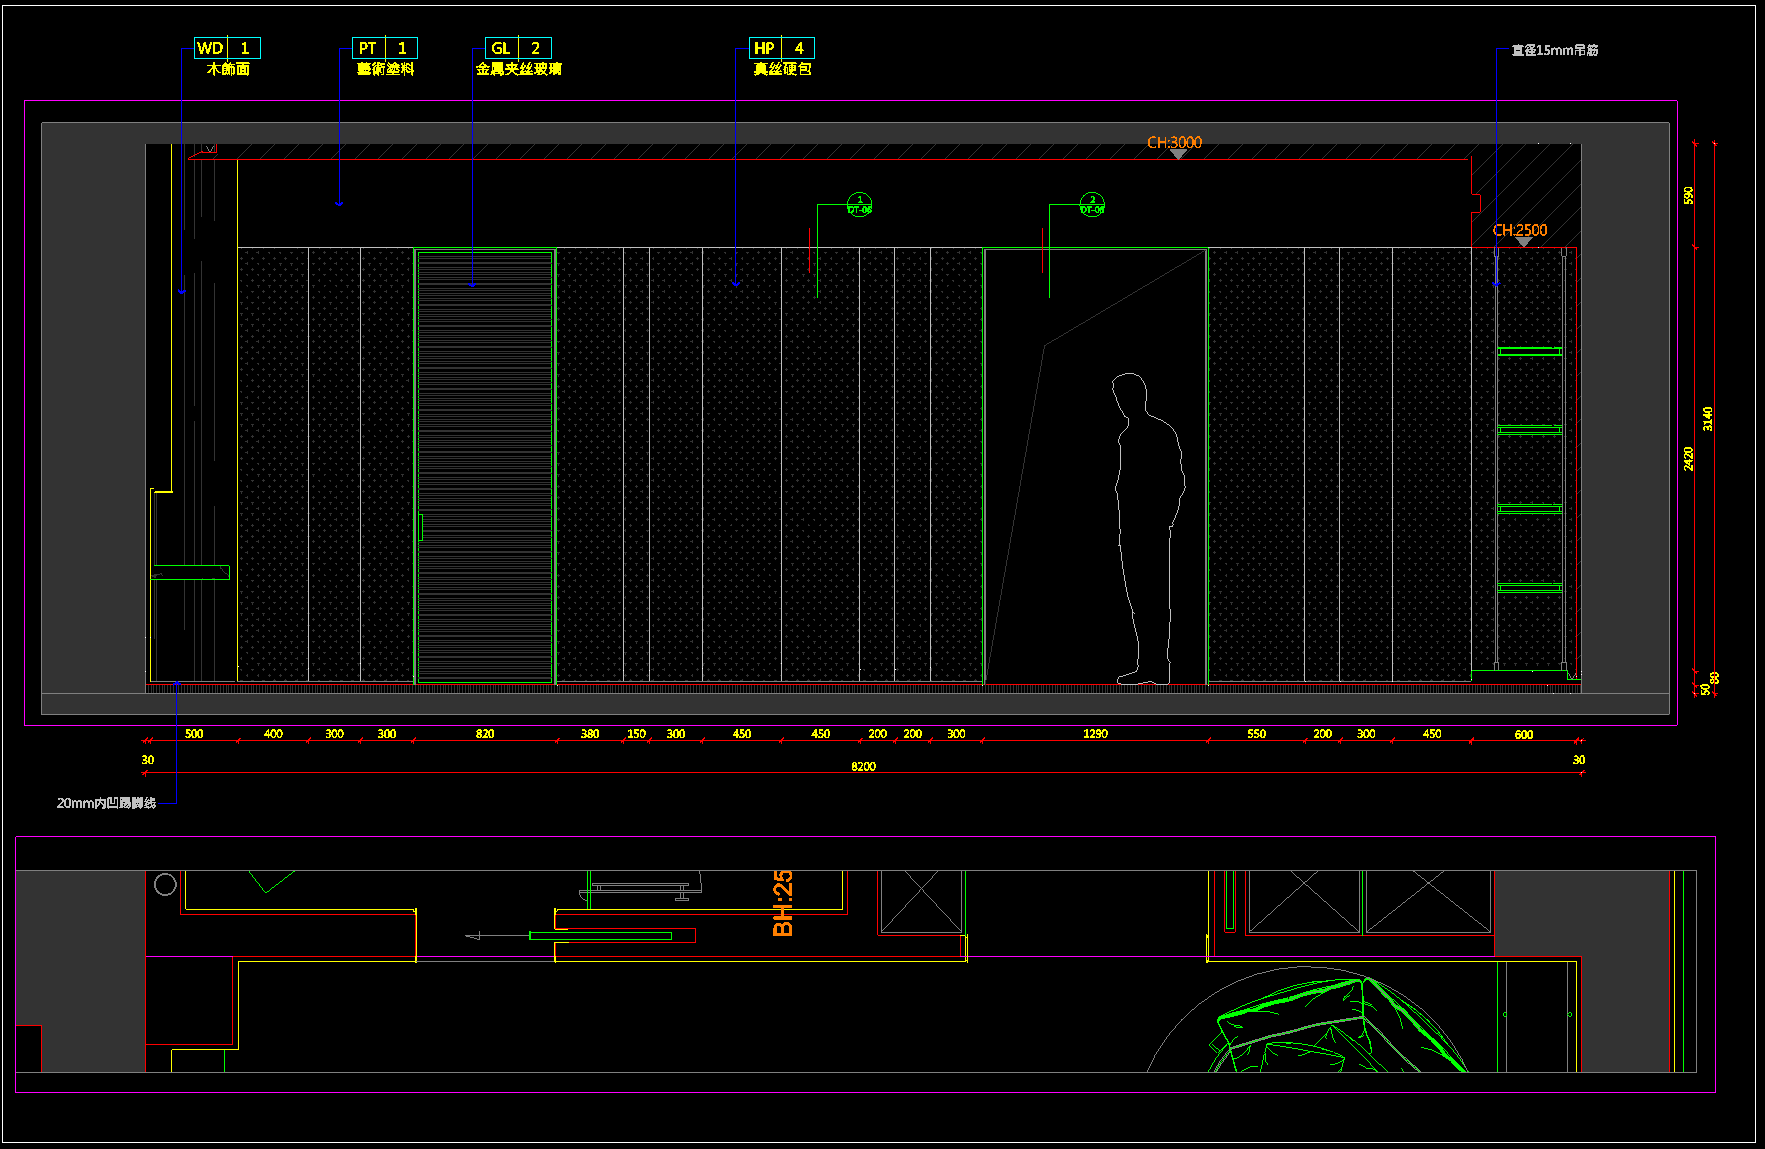
Task: Click the 真丝硬包 label
Action: (782, 69)
